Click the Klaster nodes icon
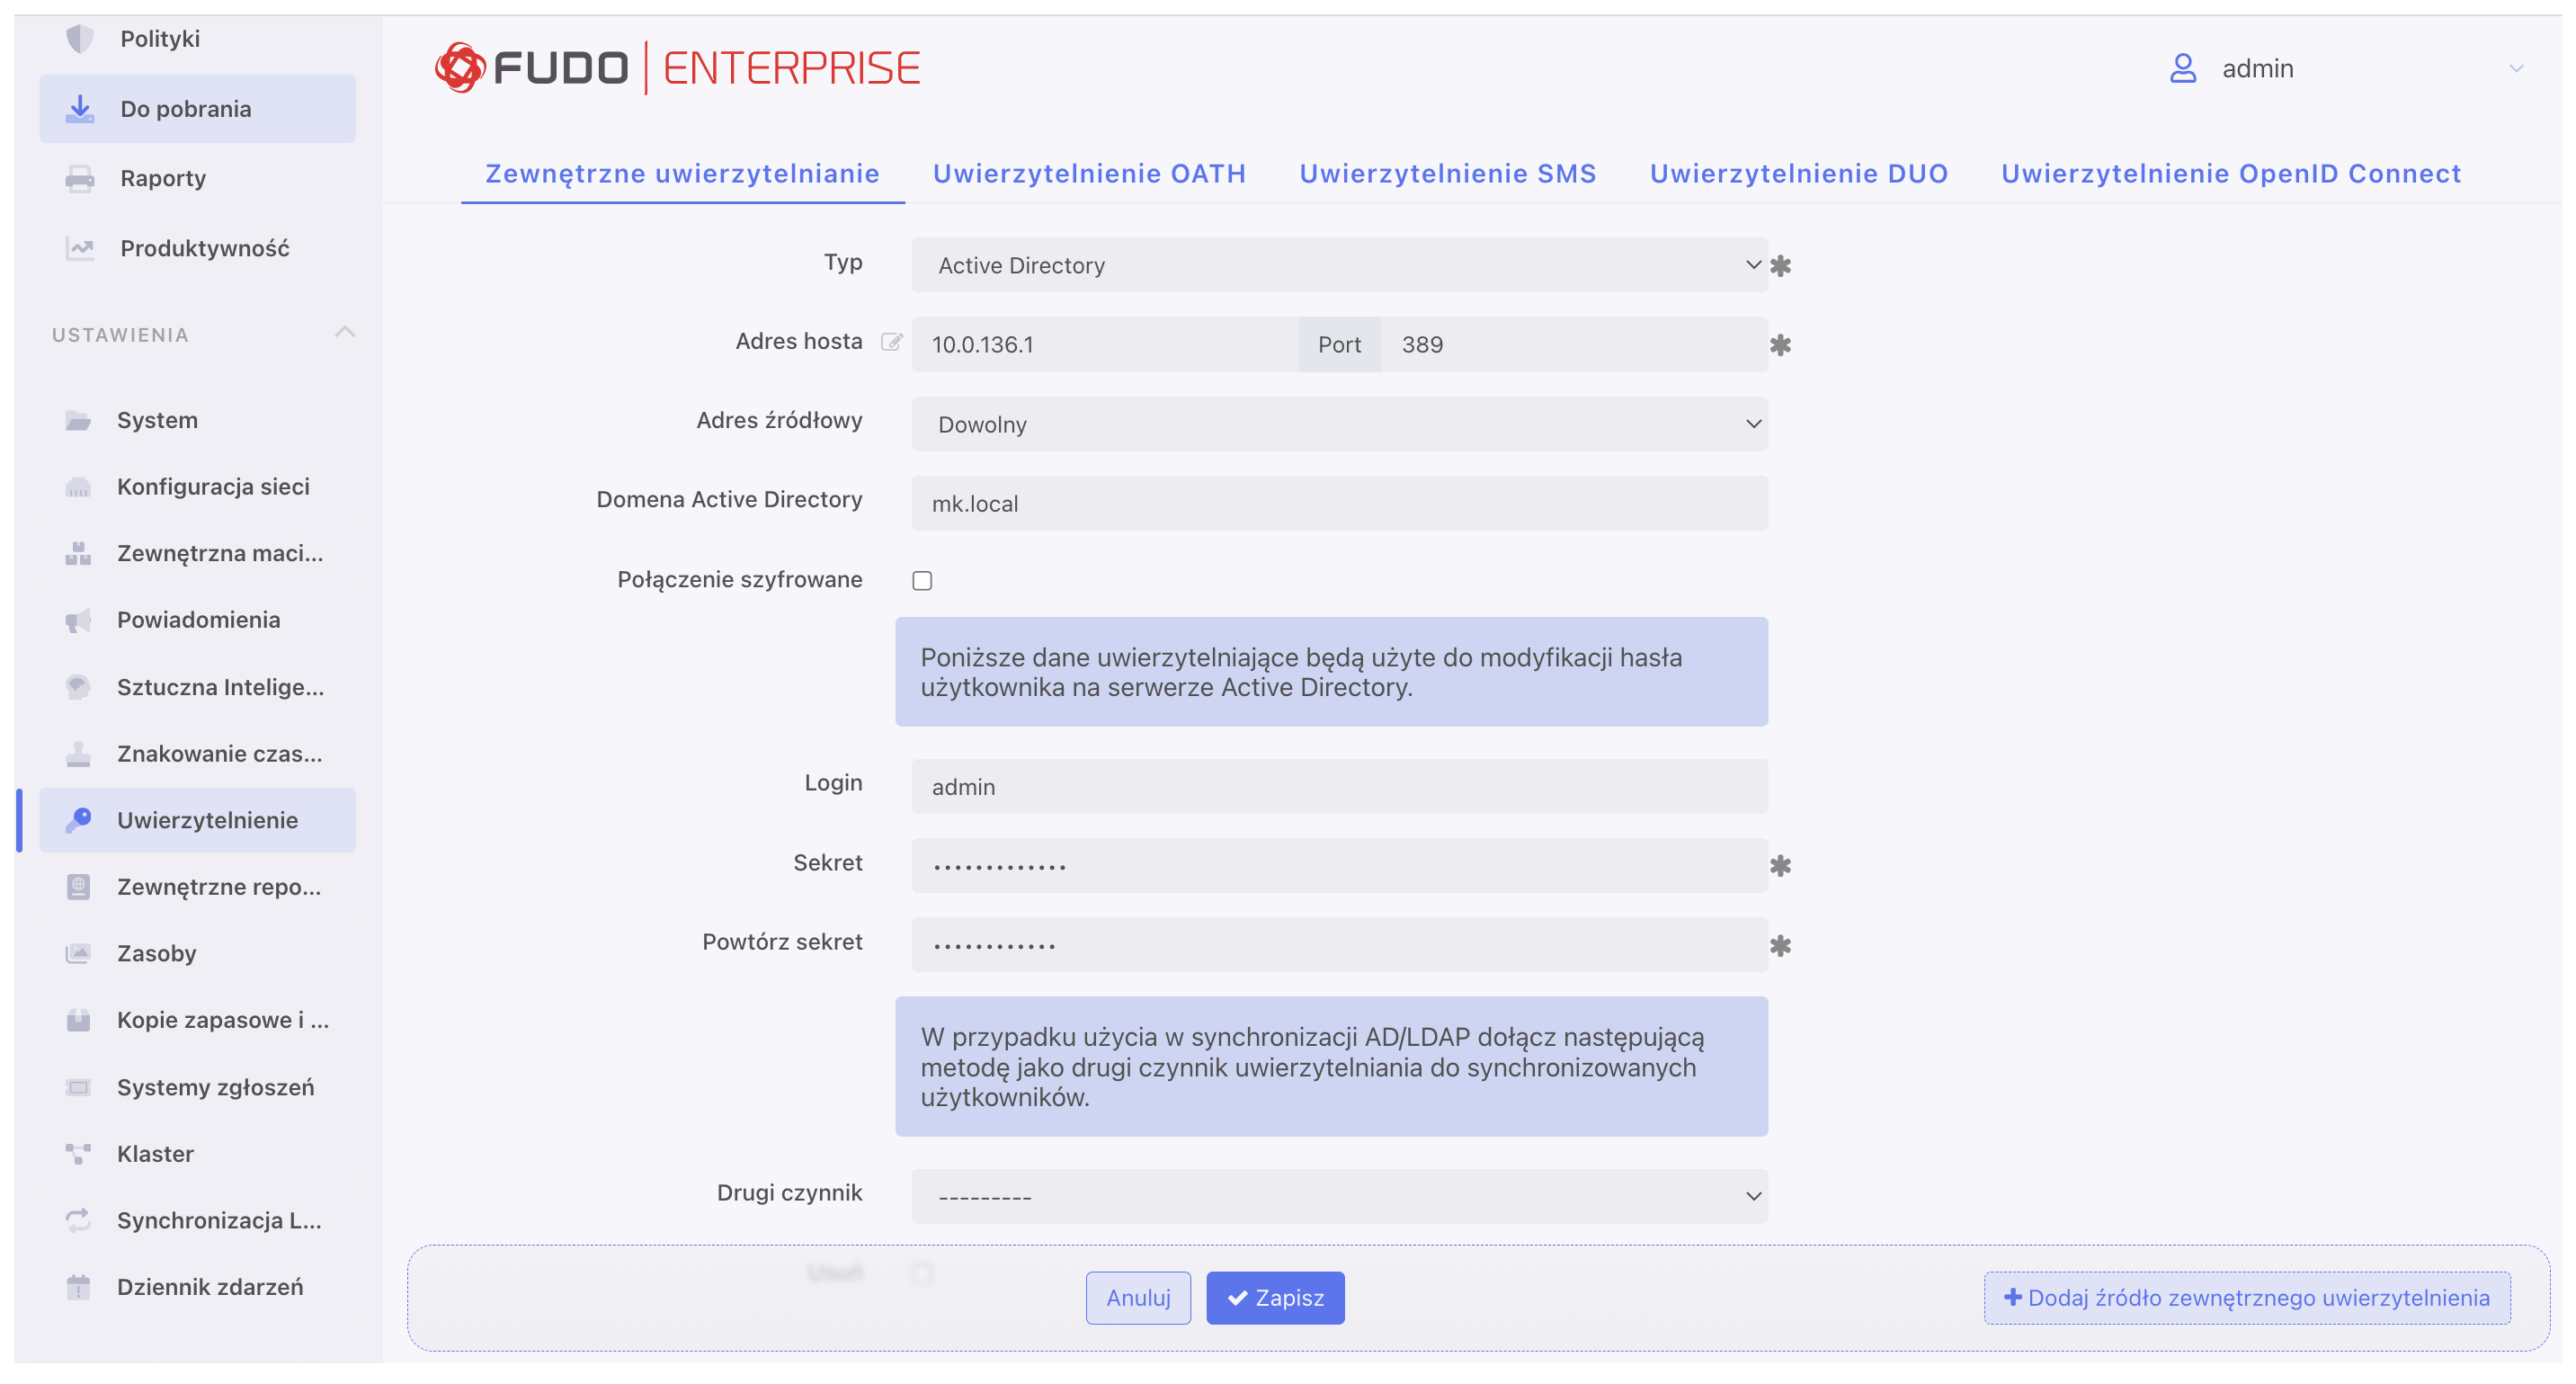The height and width of the screenshot is (1384, 2576). pyautogui.click(x=78, y=1154)
